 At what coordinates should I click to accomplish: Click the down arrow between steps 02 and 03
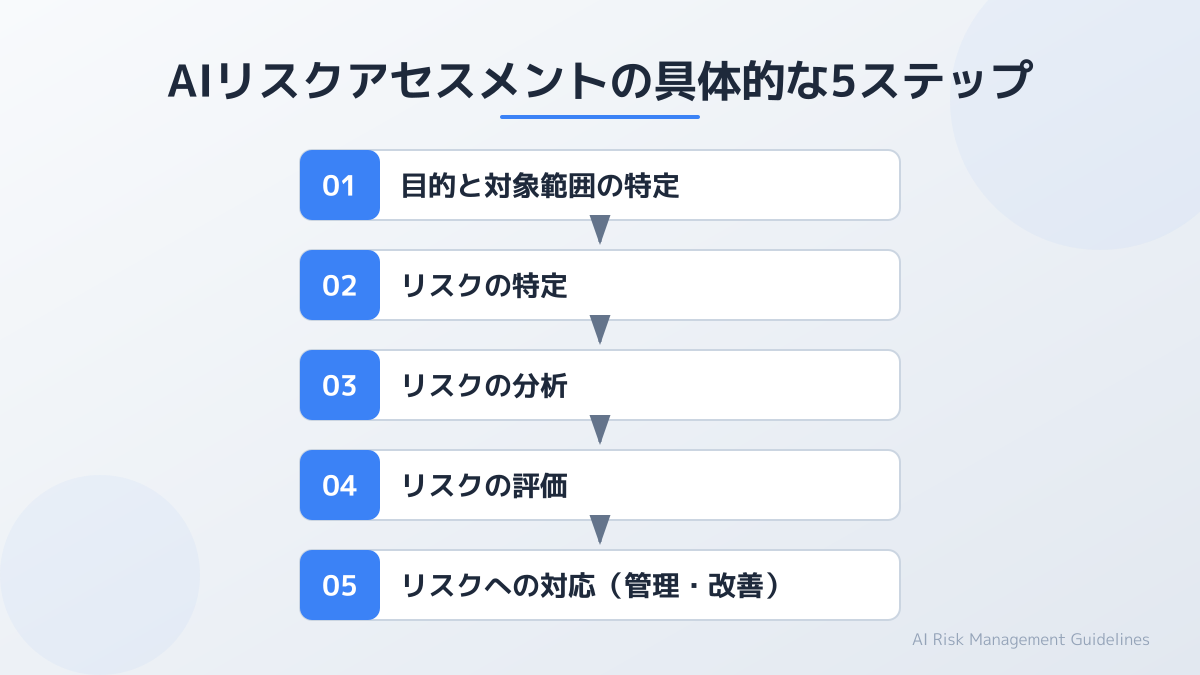(600, 330)
